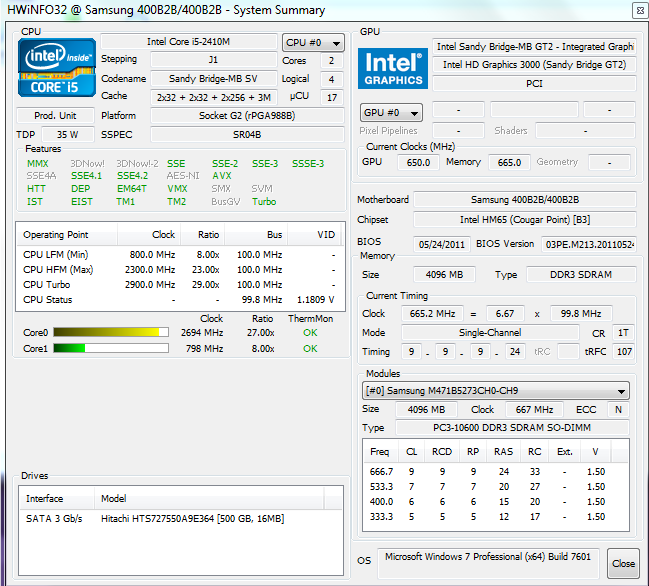Viewport: 649px width, 586px height.
Task: Select the CPU Turbo row
Action: 180,285
